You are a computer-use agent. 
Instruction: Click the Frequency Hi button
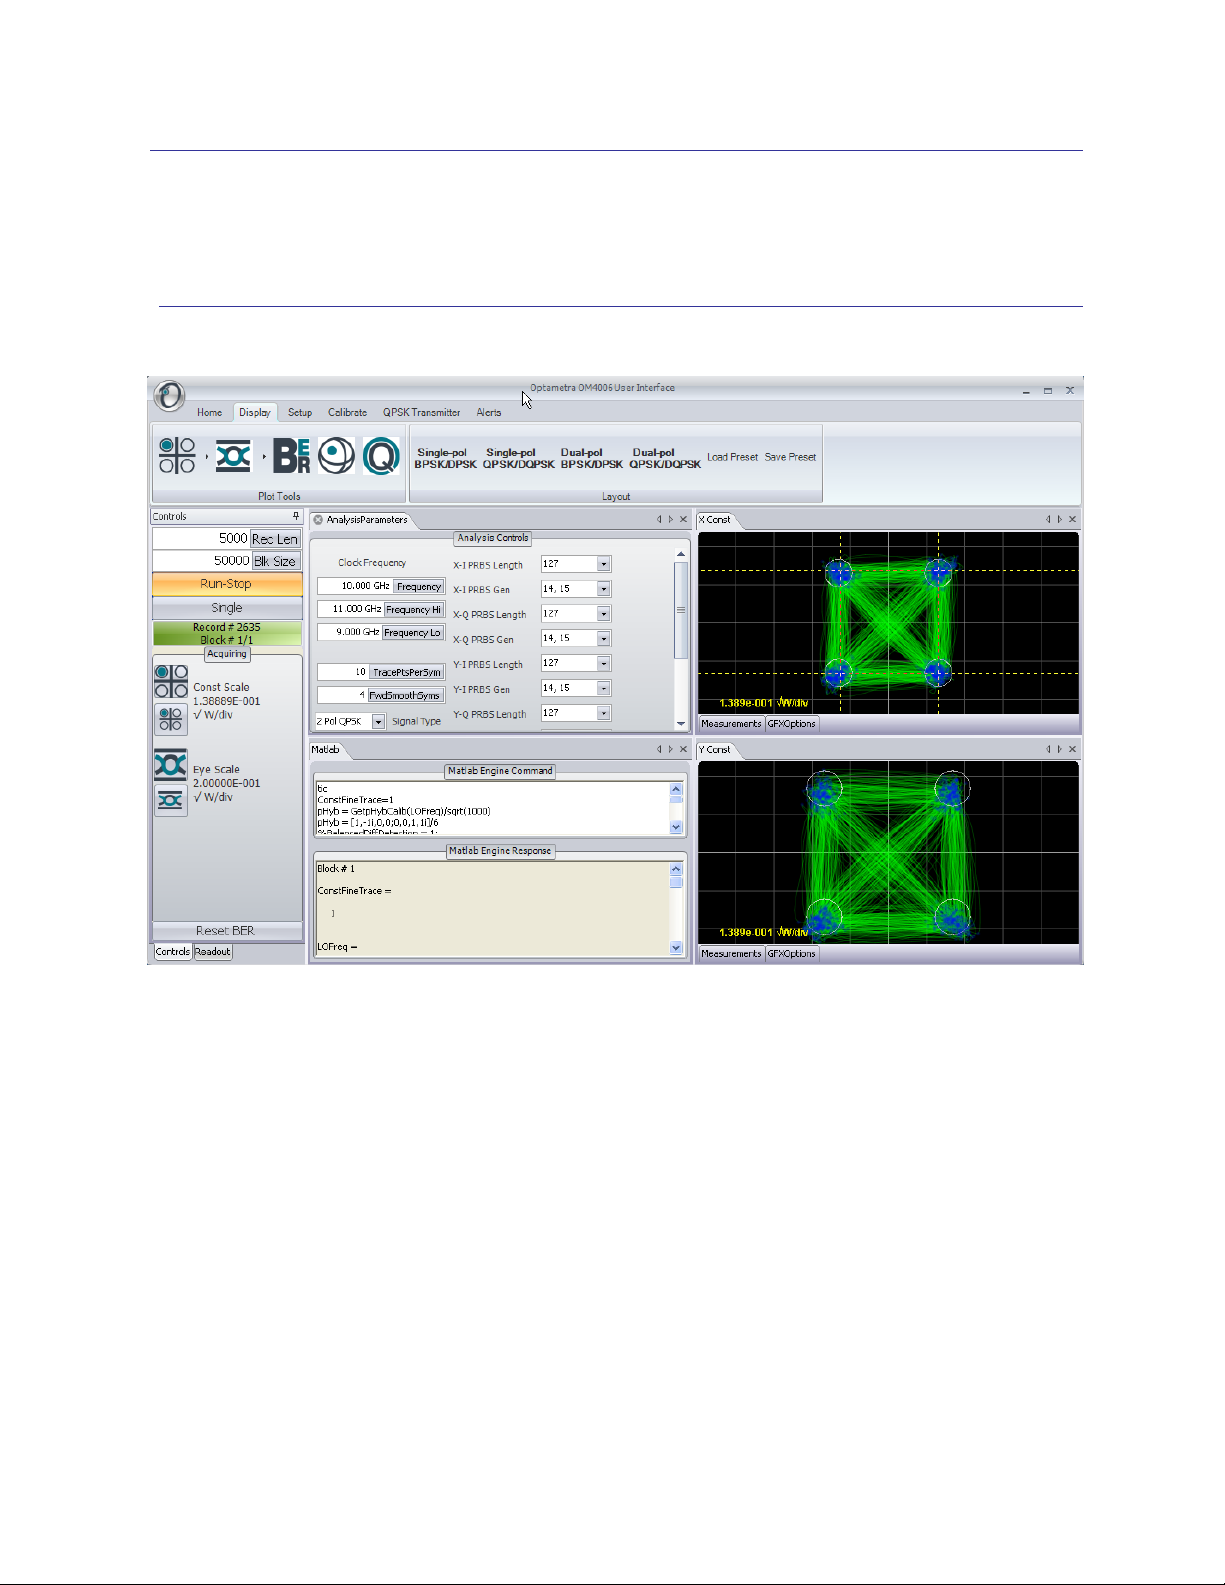(x=414, y=609)
